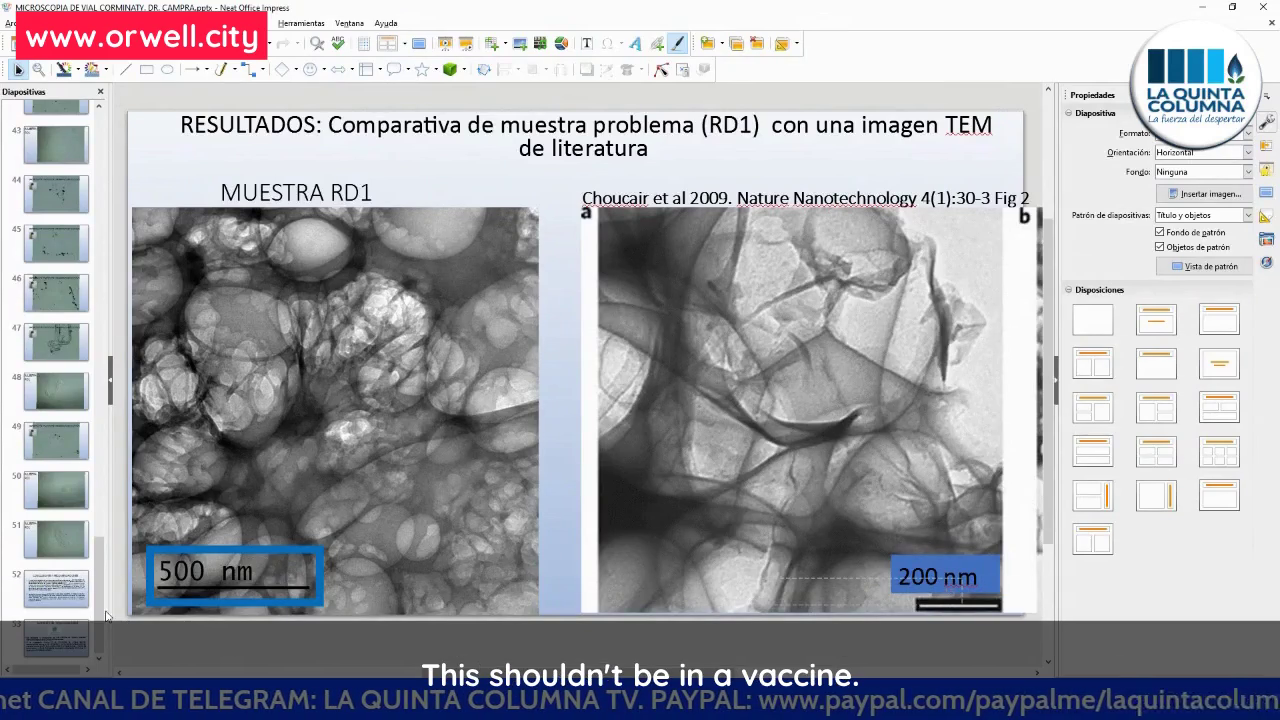Screen dimensions: 1280x720
Task: Open sidebar Navigator compass icon
Action: pyautogui.click(x=1266, y=262)
